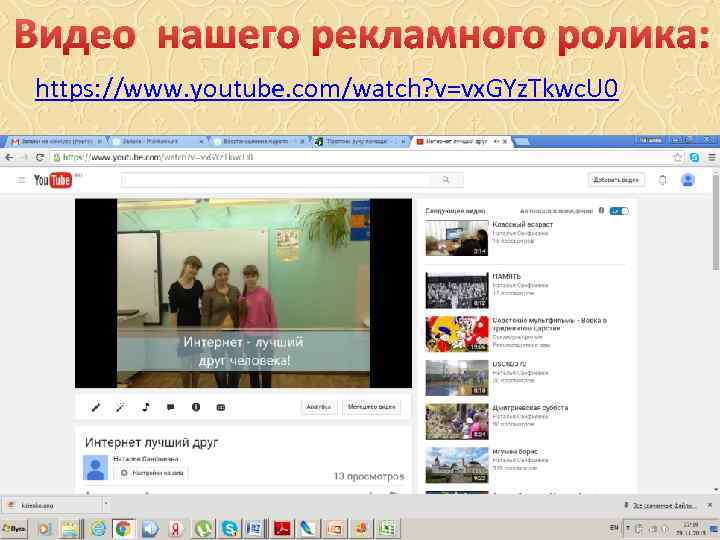Click the YouTube search magnifier button
The image size is (720, 540).
pos(446,180)
